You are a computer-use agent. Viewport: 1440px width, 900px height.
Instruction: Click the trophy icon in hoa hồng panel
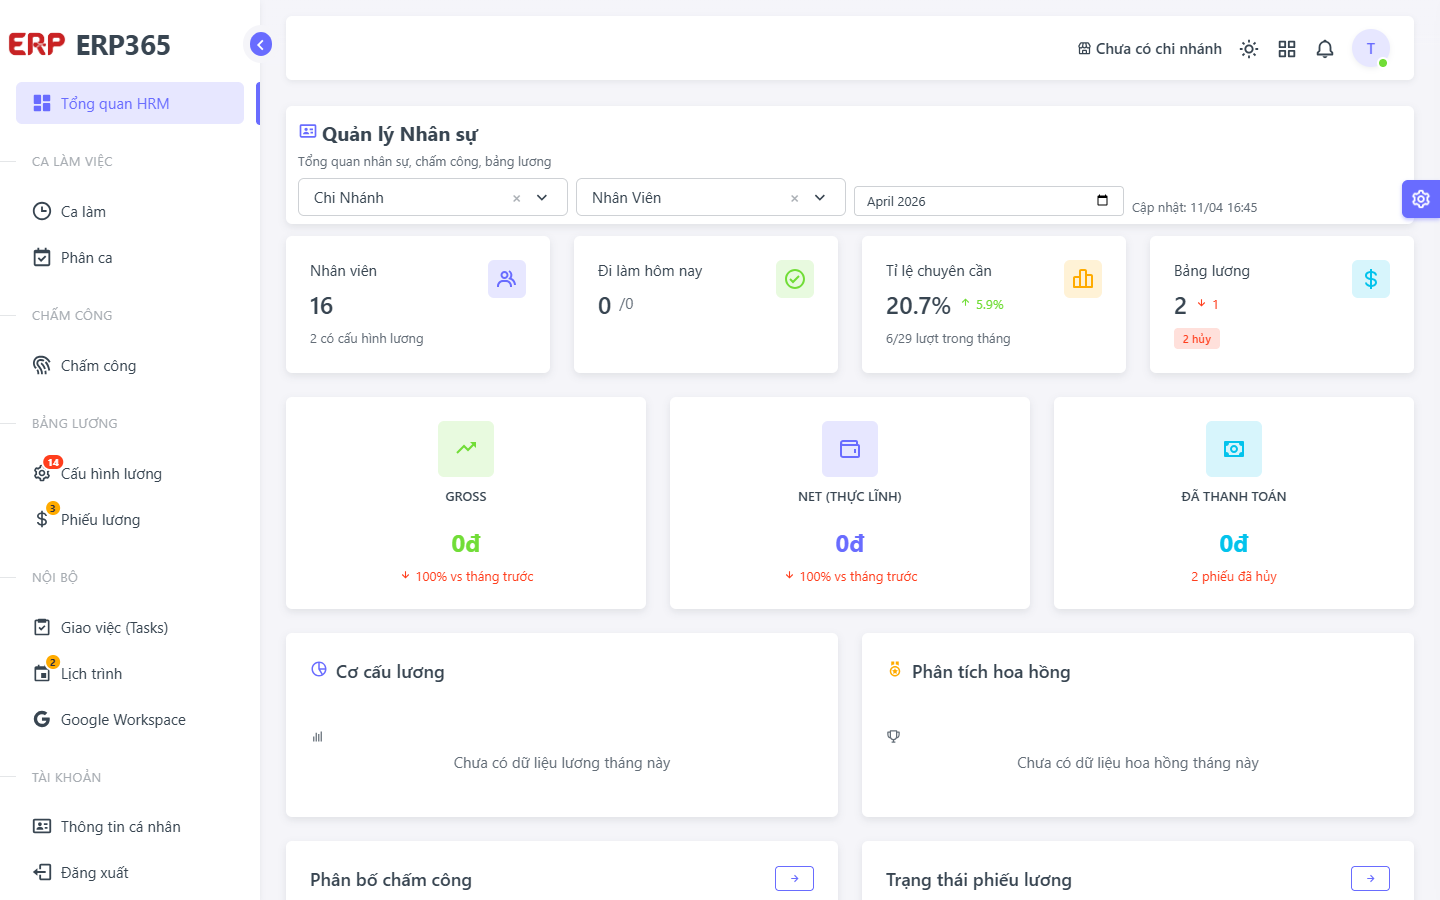(894, 736)
